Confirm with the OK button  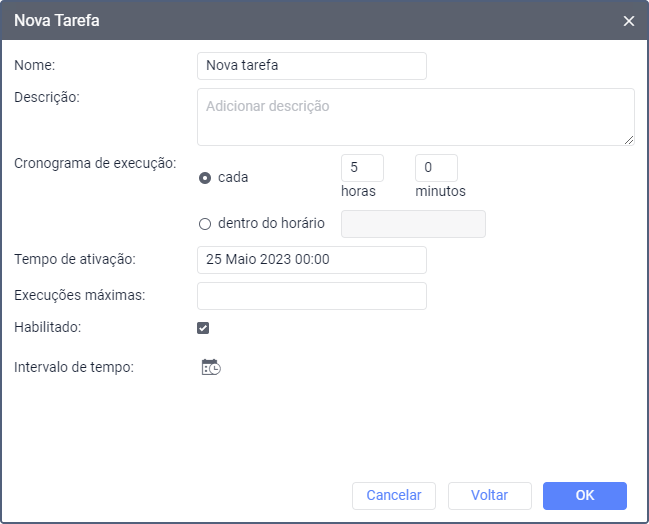tap(584, 496)
